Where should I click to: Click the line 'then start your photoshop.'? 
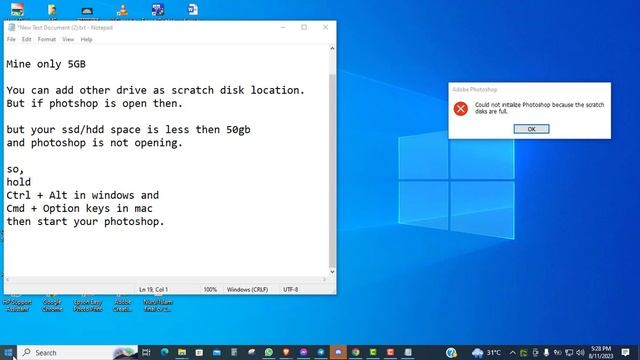[x=85, y=221]
